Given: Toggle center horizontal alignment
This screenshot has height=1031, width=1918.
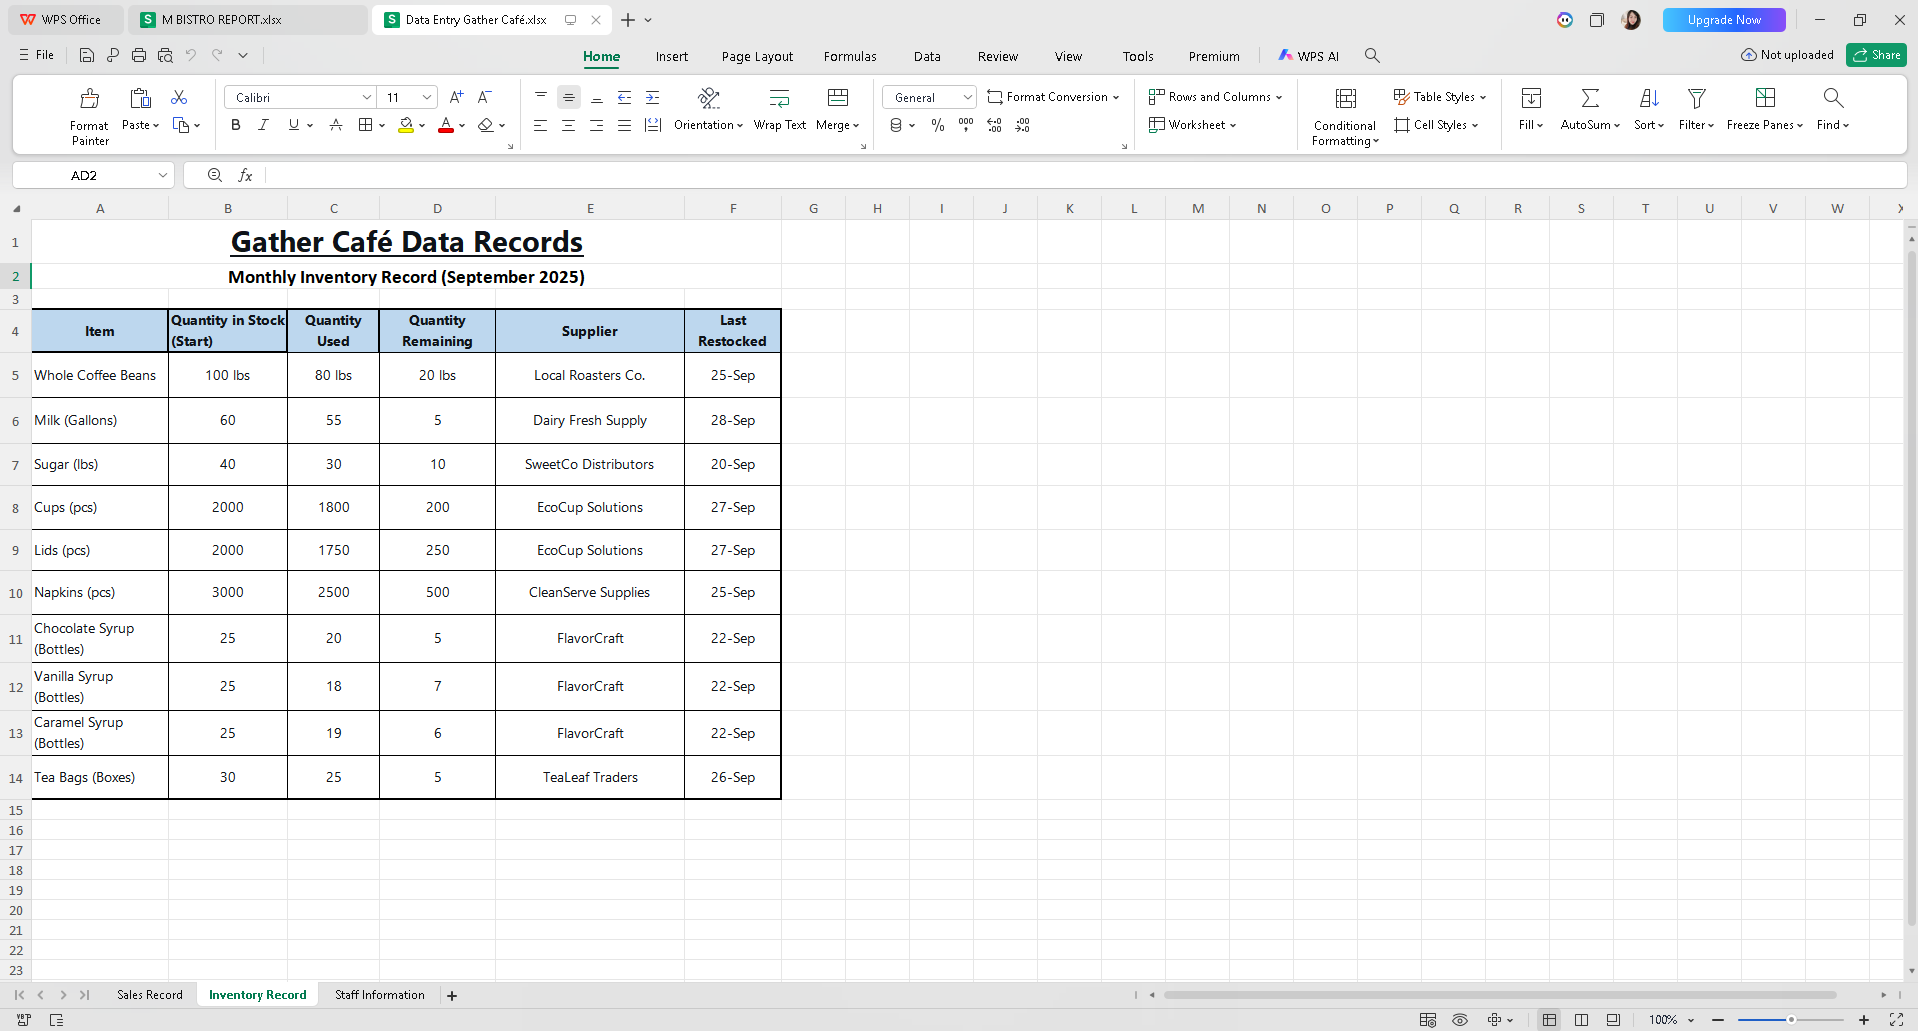Looking at the screenshot, I should pyautogui.click(x=569, y=125).
